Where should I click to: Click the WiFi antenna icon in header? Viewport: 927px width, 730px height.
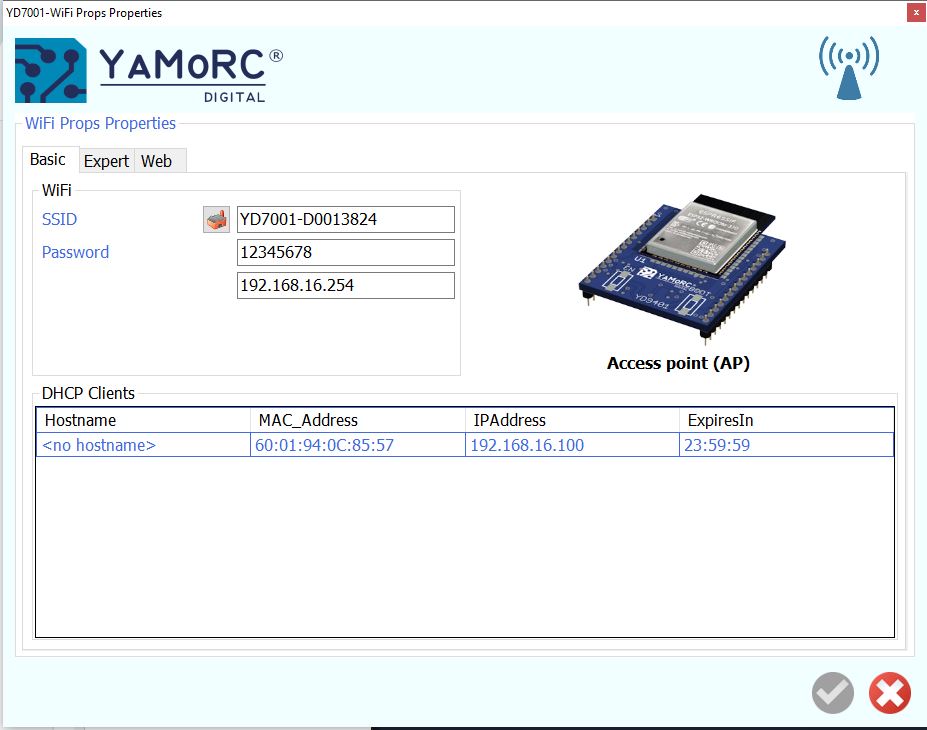pyautogui.click(x=848, y=68)
